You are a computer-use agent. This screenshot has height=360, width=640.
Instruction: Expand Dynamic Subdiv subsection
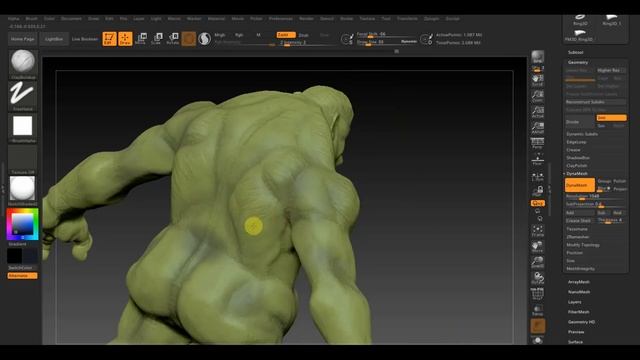(582, 134)
